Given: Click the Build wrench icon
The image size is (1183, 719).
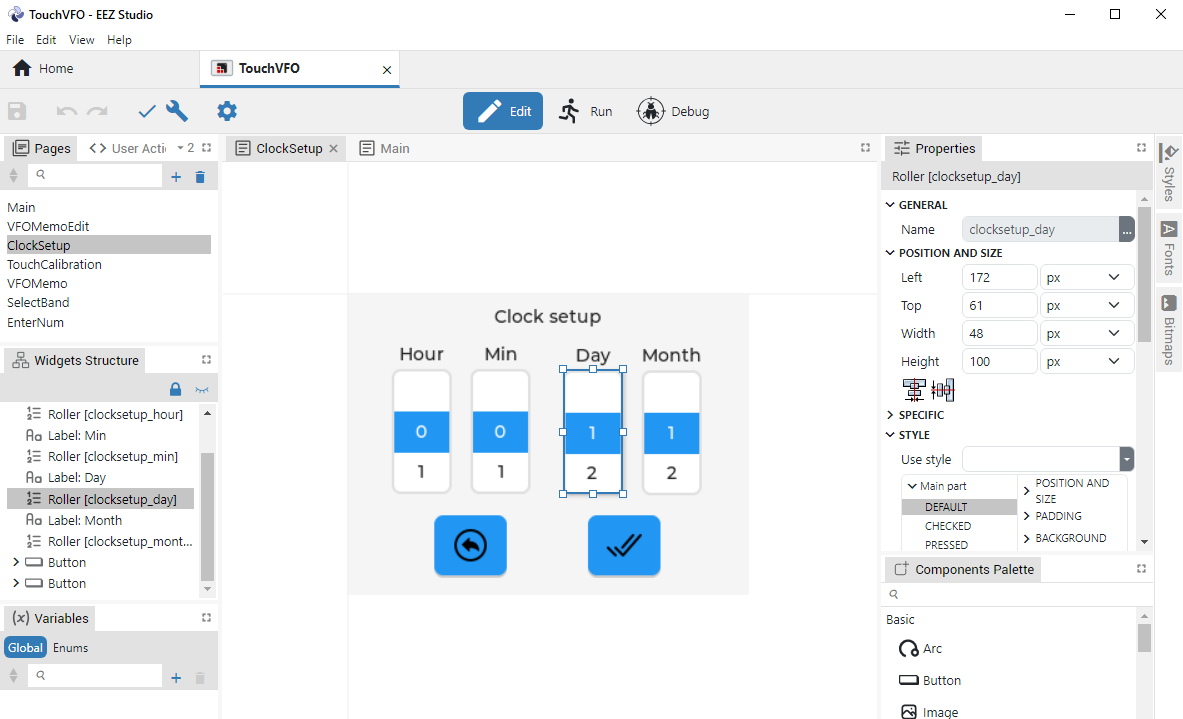Looking at the screenshot, I should pyautogui.click(x=177, y=111).
